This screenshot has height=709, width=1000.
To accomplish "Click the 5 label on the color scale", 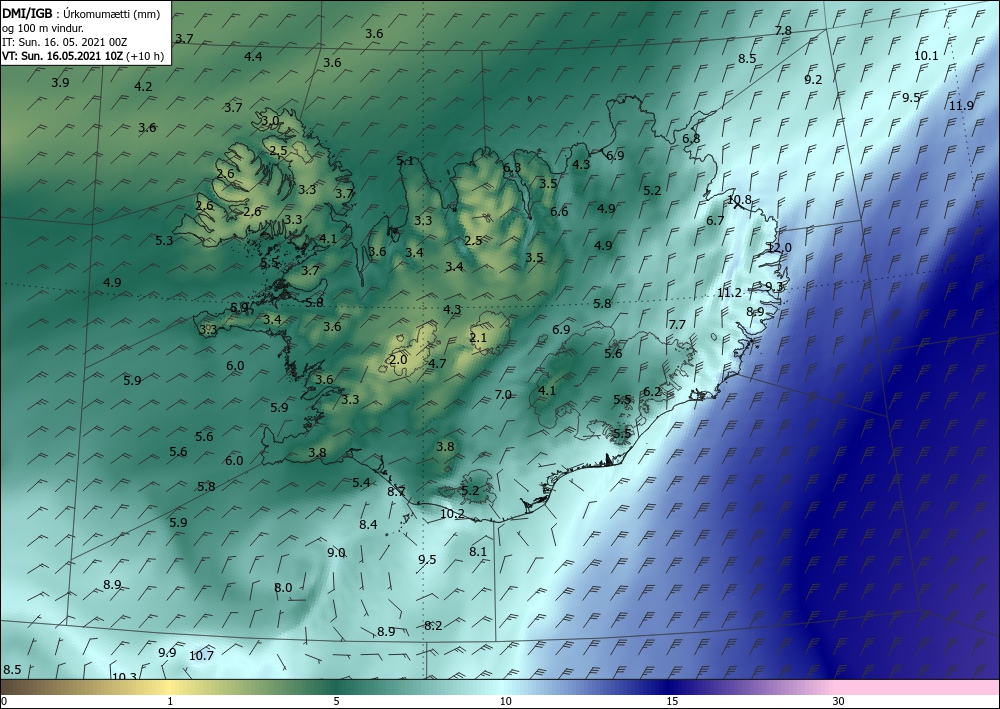I will (336, 701).
